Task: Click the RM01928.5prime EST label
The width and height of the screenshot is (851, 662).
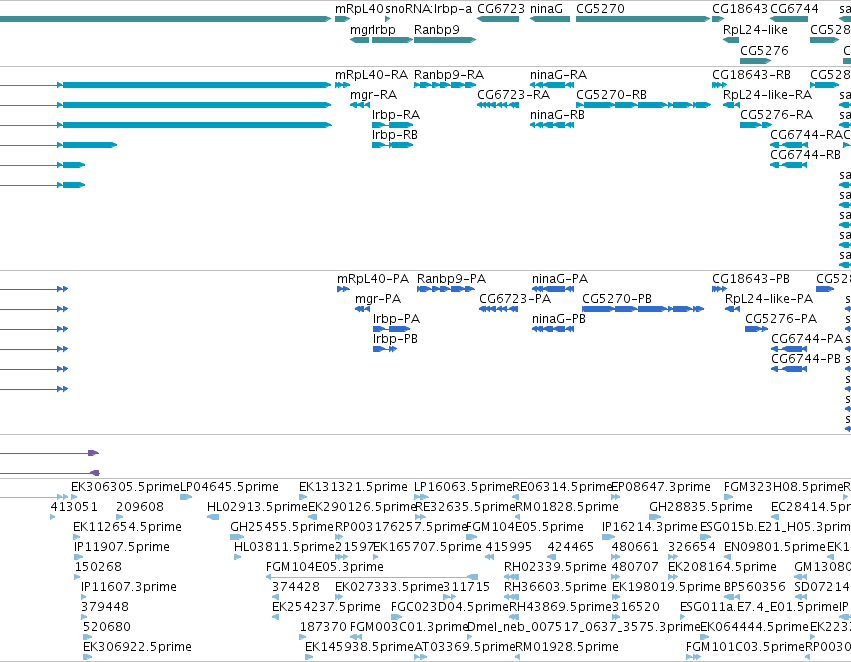Action: point(567,646)
